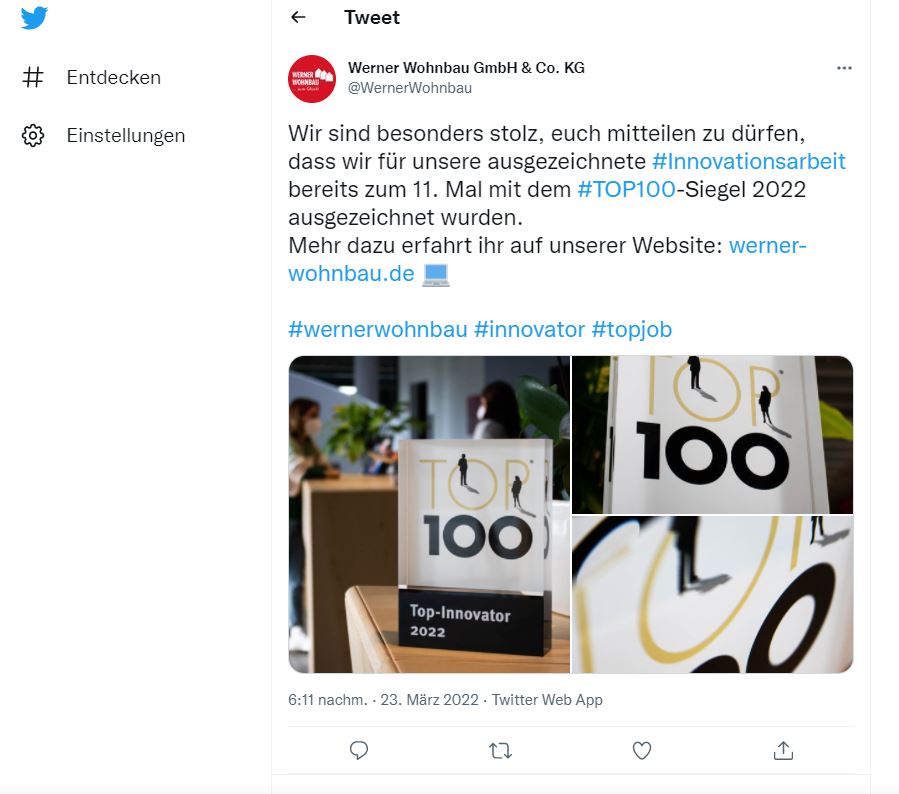Open Entdecken hashtag icon
899x794 pixels.
pyautogui.click(x=33, y=77)
